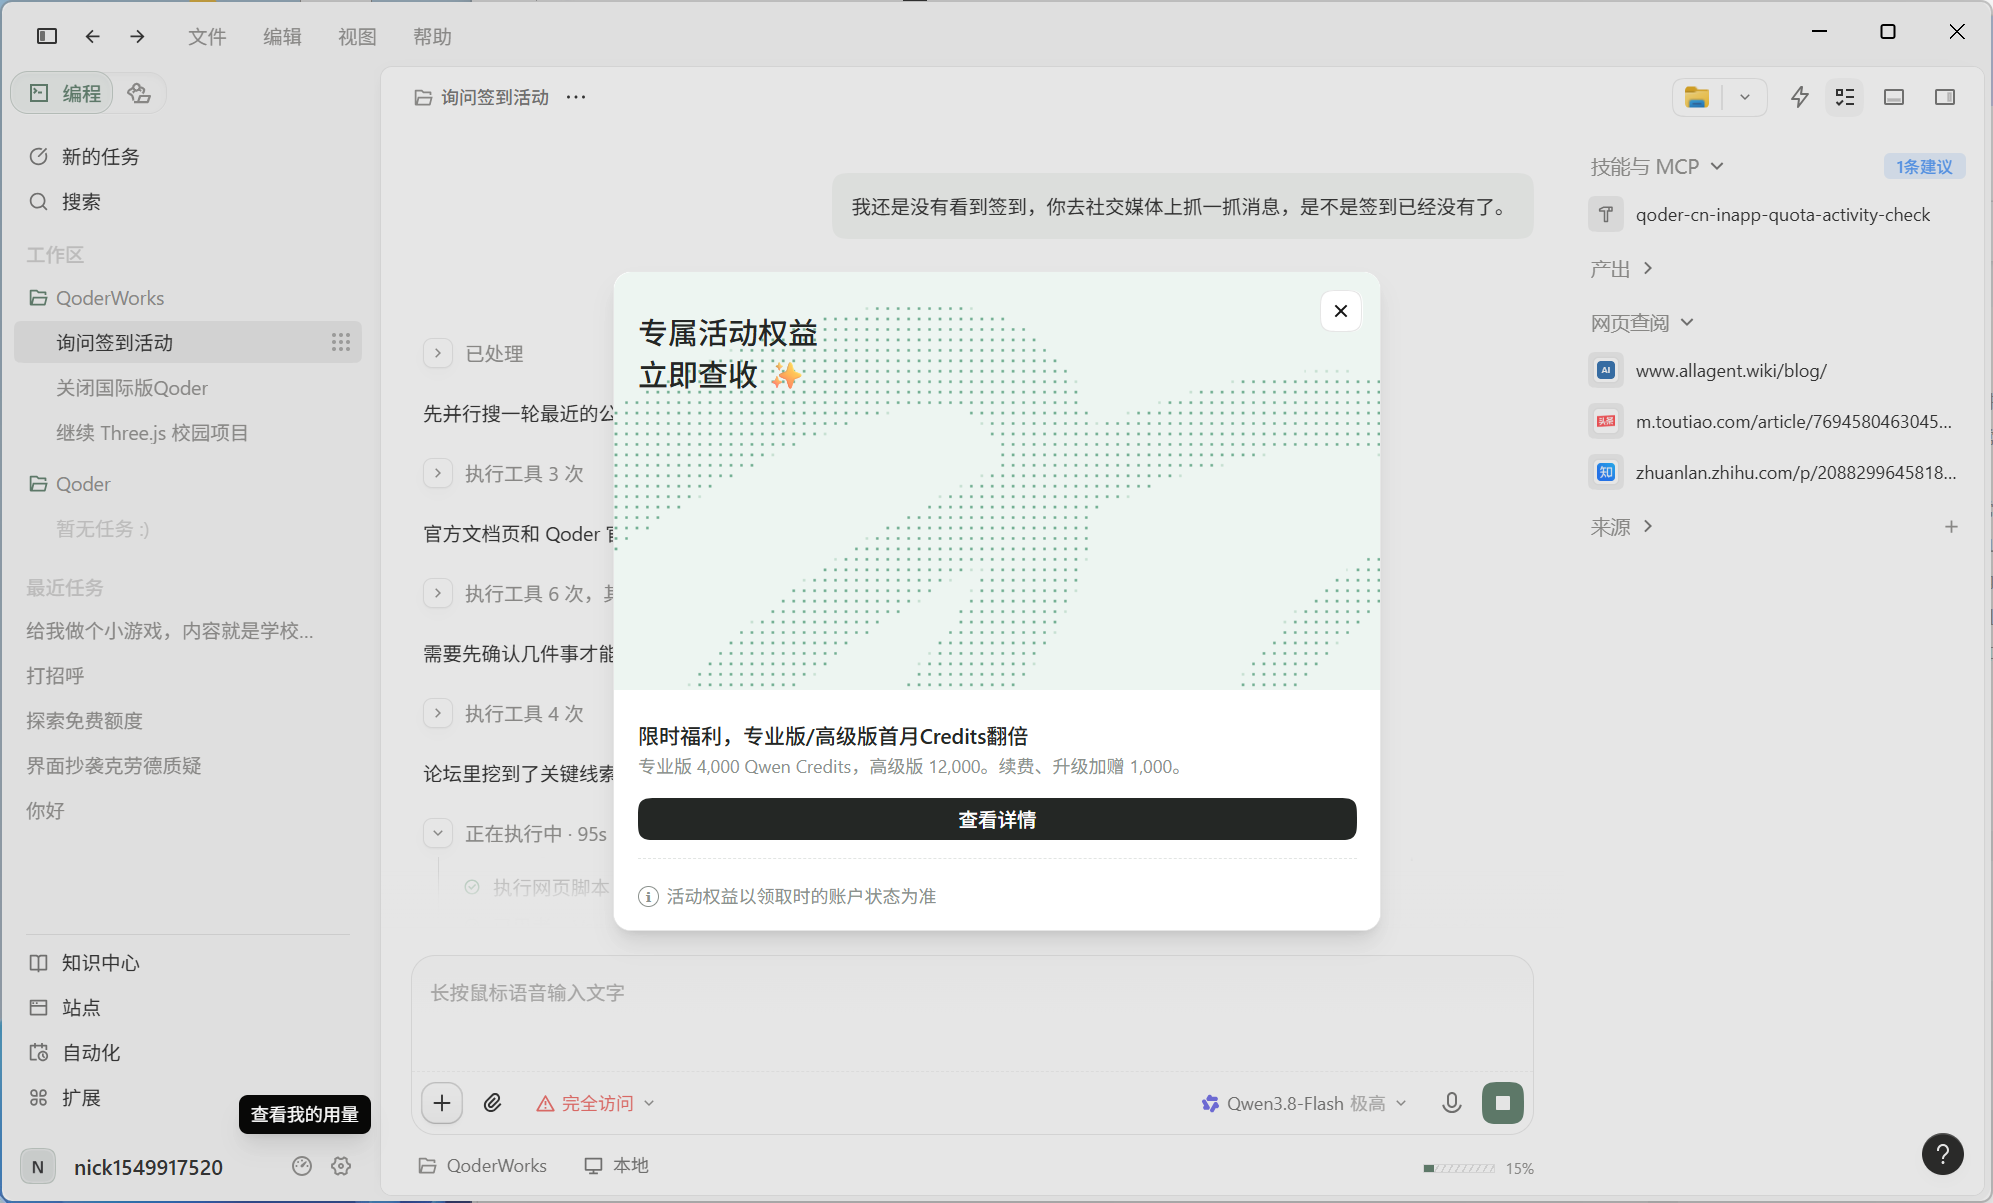Screen dimensions: 1993x1203
Task: Add content with the plus button
Action: click(x=442, y=1103)
